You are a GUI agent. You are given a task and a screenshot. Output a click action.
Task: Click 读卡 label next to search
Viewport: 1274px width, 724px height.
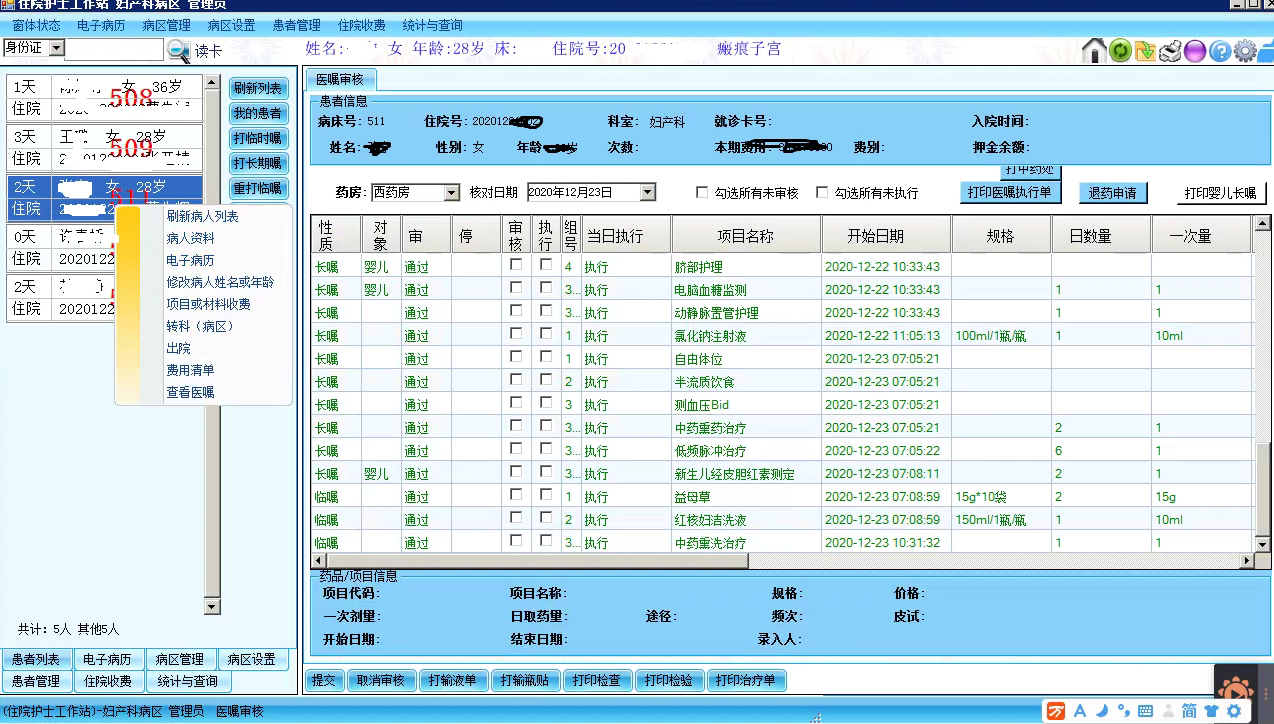point(208,51)
